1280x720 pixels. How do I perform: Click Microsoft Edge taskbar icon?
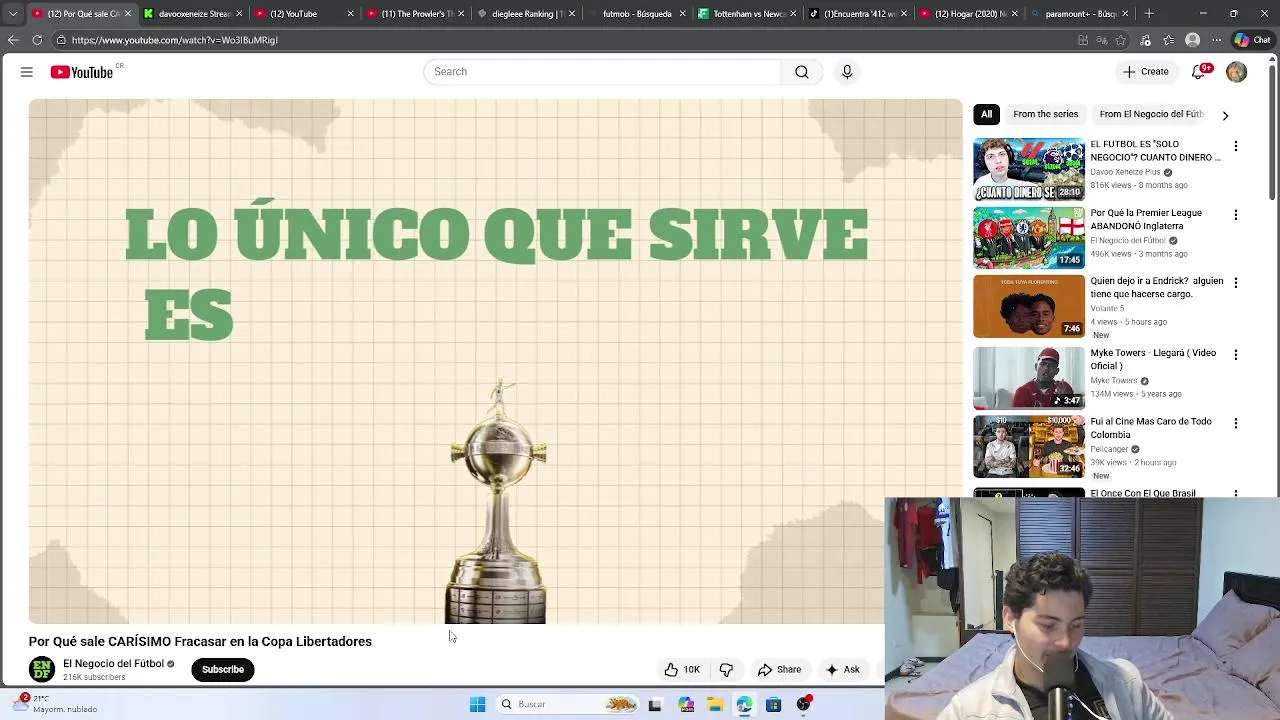(x=744, y=705)
